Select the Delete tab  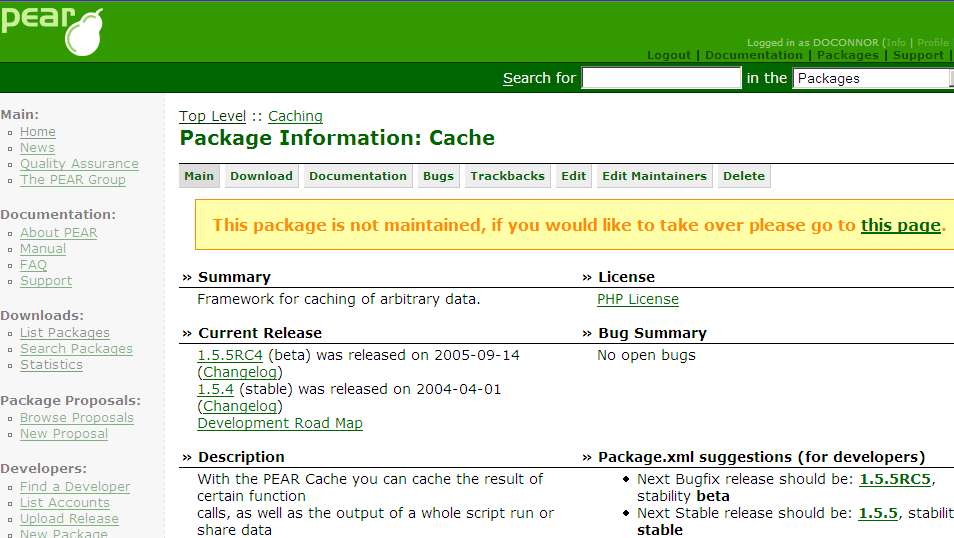pos(743,176)
